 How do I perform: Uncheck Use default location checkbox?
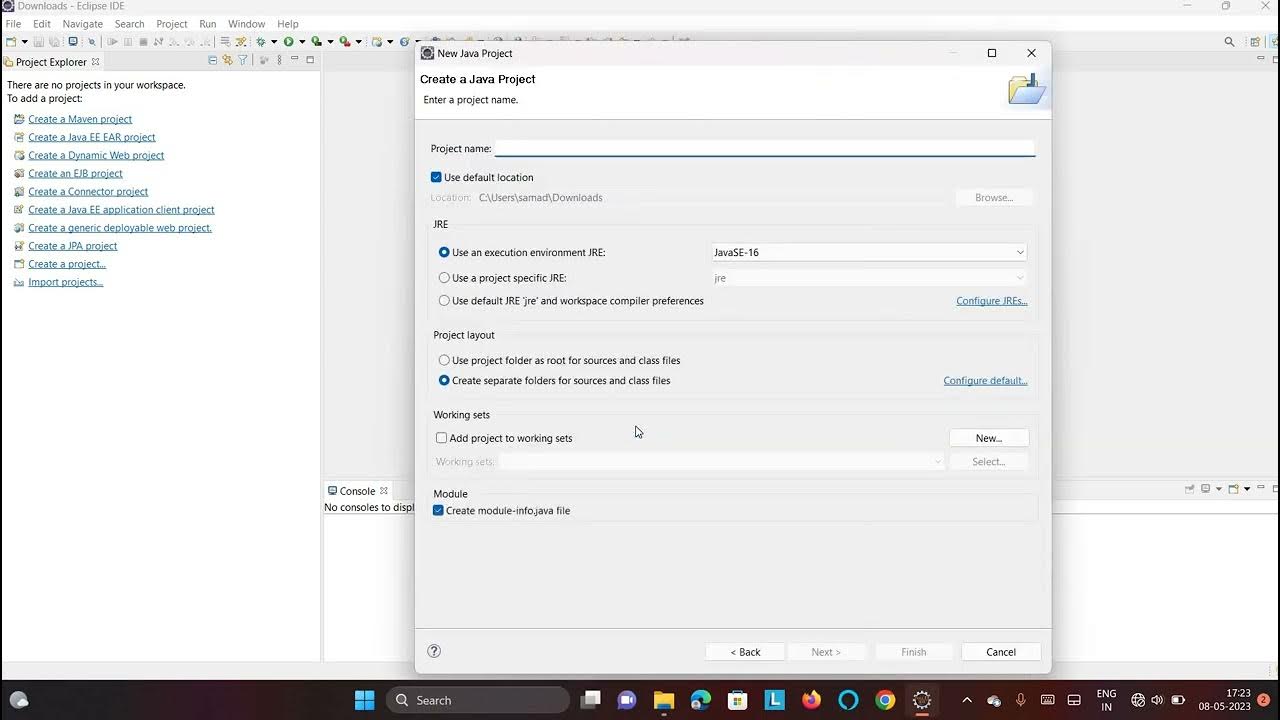pos(436,177)
